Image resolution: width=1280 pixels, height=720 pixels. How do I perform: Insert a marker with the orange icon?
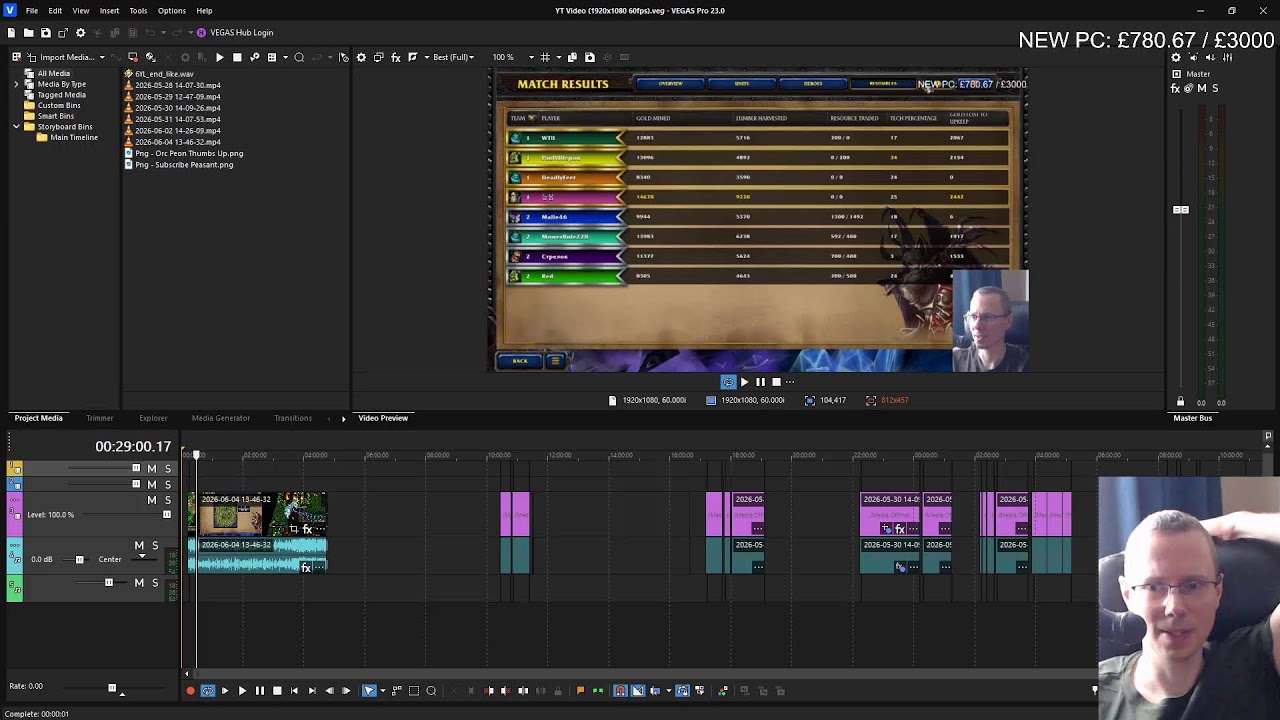(x=580, y=691)
